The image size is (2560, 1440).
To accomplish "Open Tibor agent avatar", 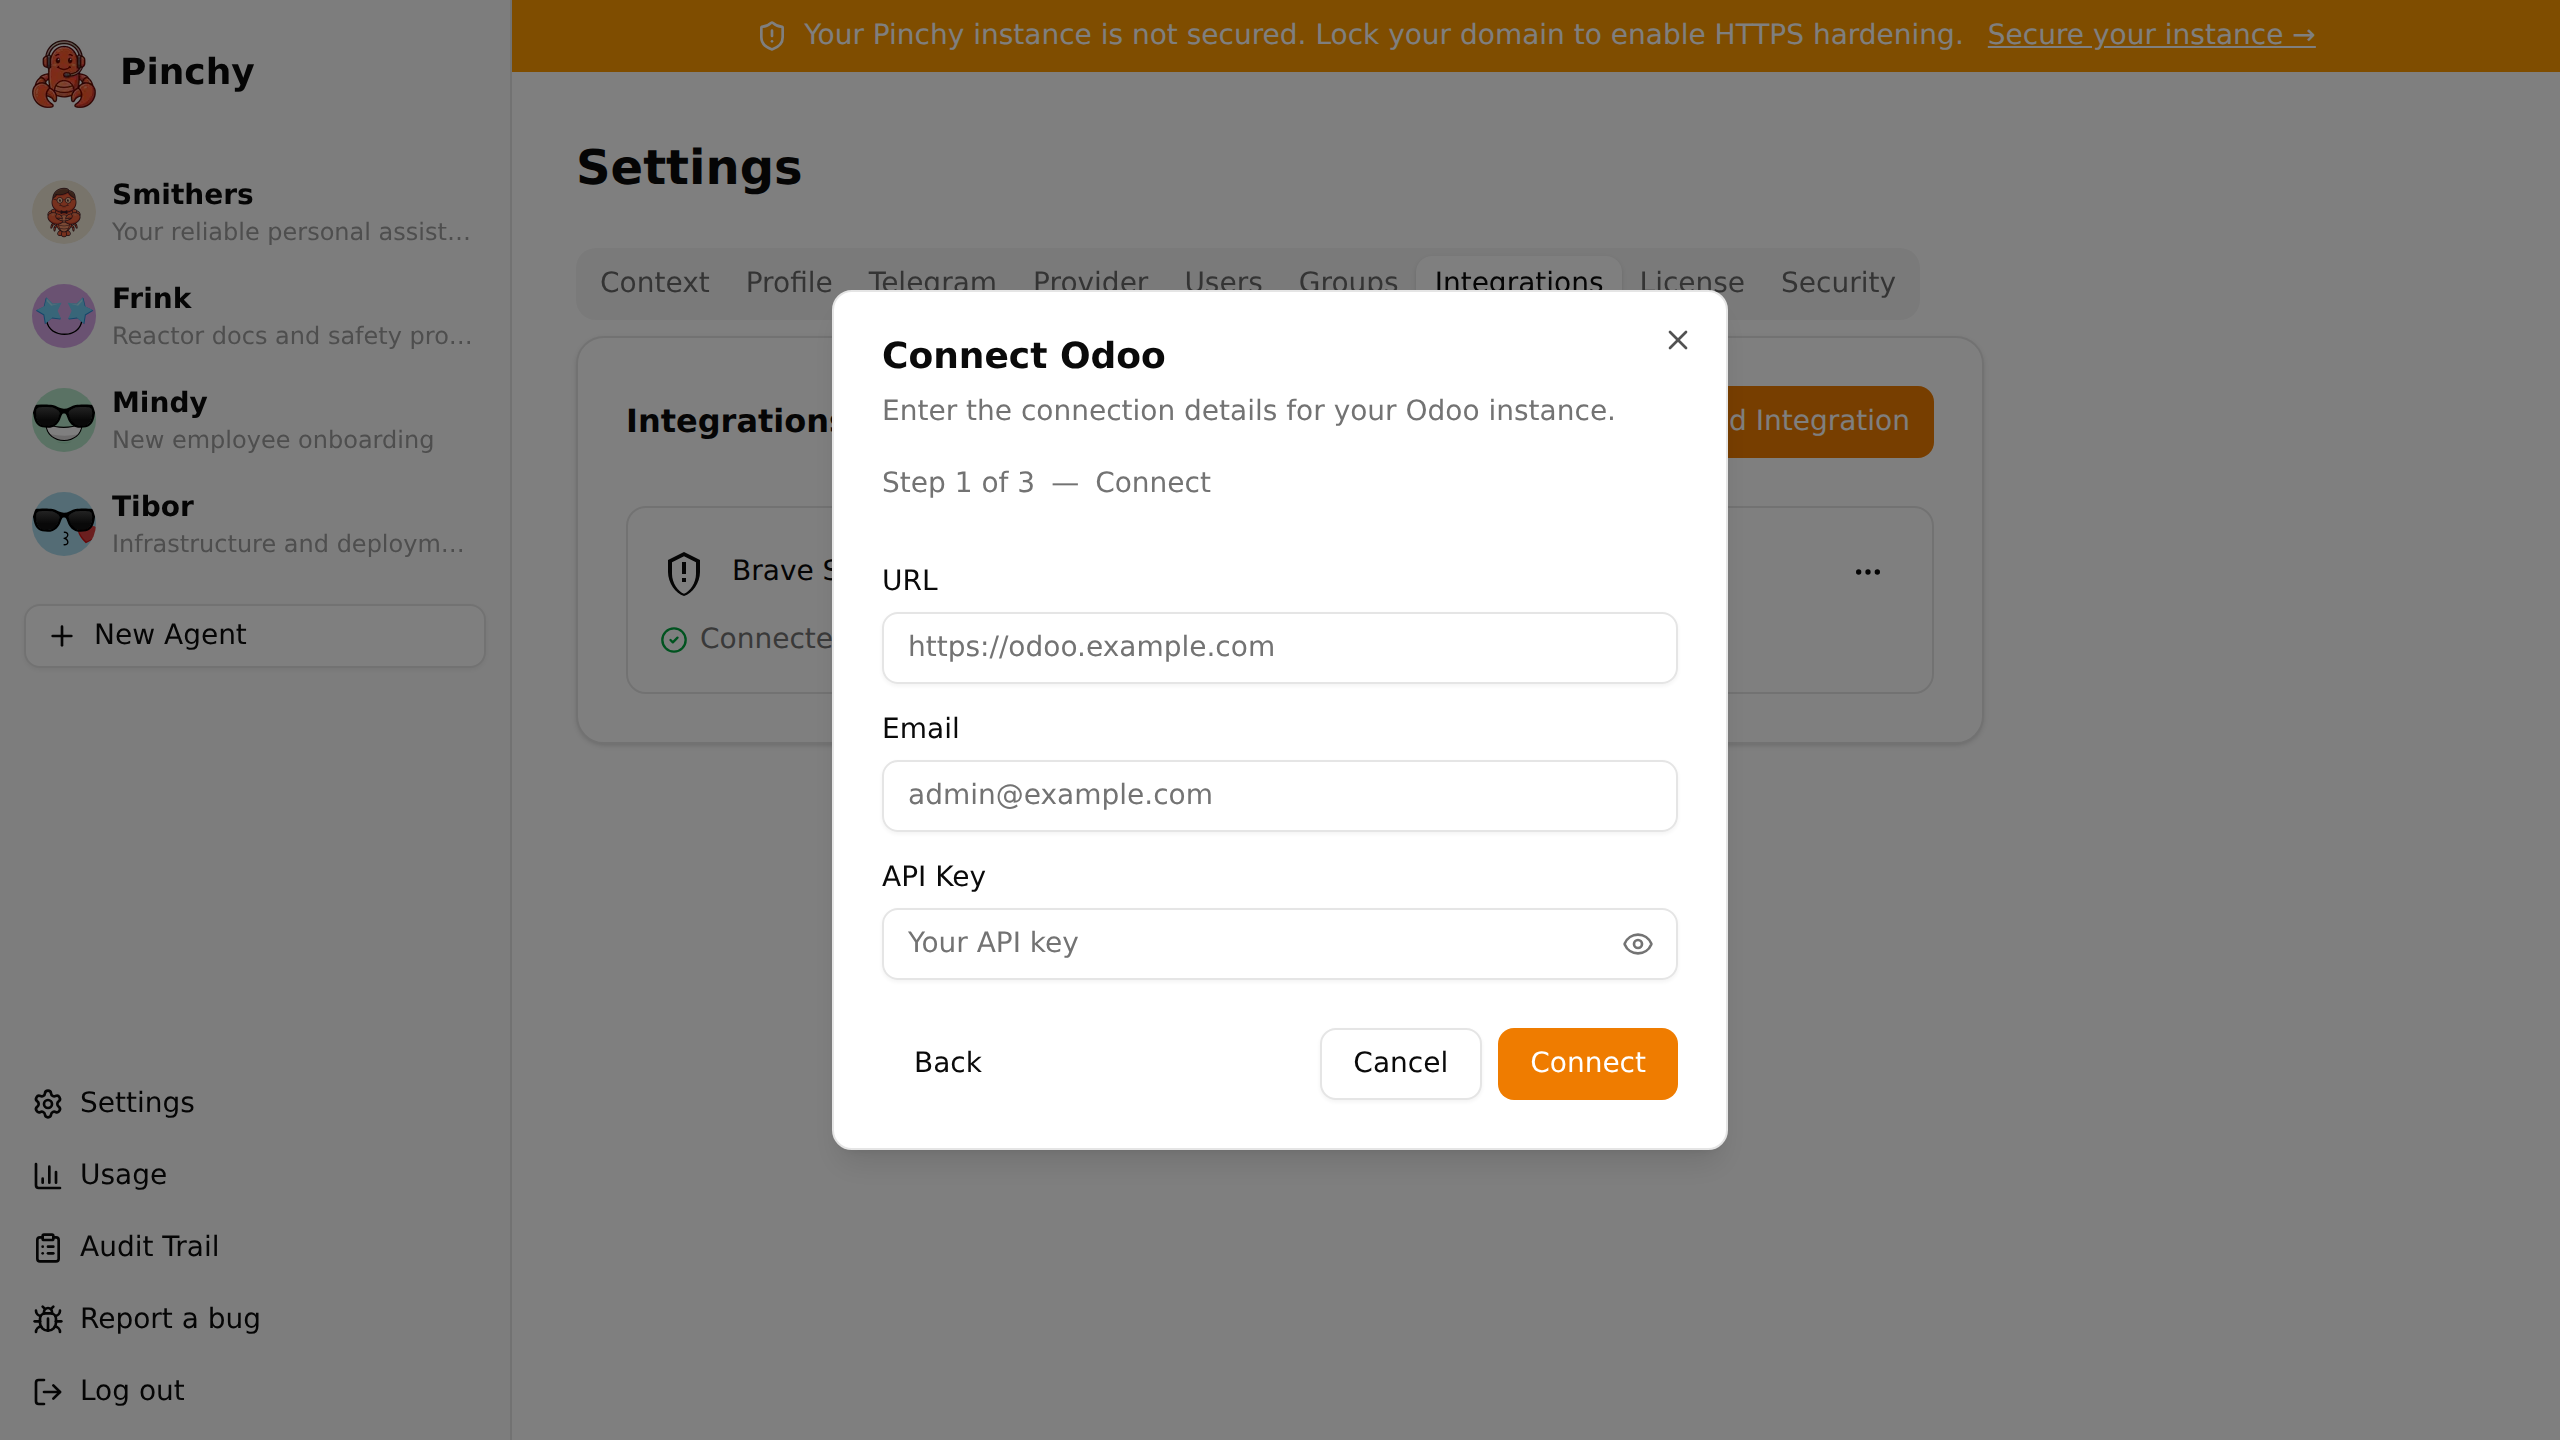I will pyautogui.click(x=64, y=524).
